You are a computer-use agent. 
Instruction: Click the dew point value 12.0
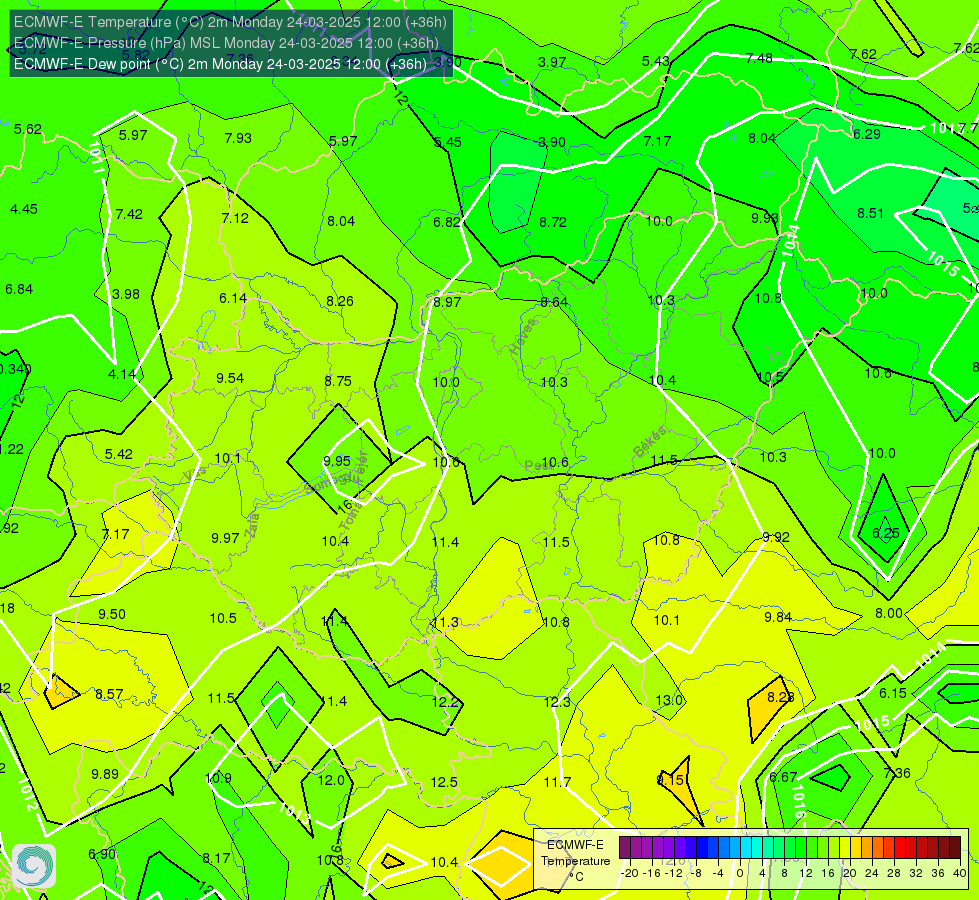(x=331, y=780)
